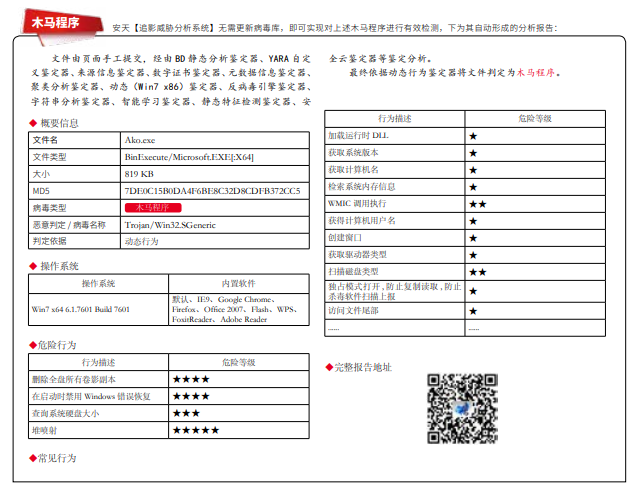Select the 危险行为 section heading
Screen dimensions: 637x488
57,345
